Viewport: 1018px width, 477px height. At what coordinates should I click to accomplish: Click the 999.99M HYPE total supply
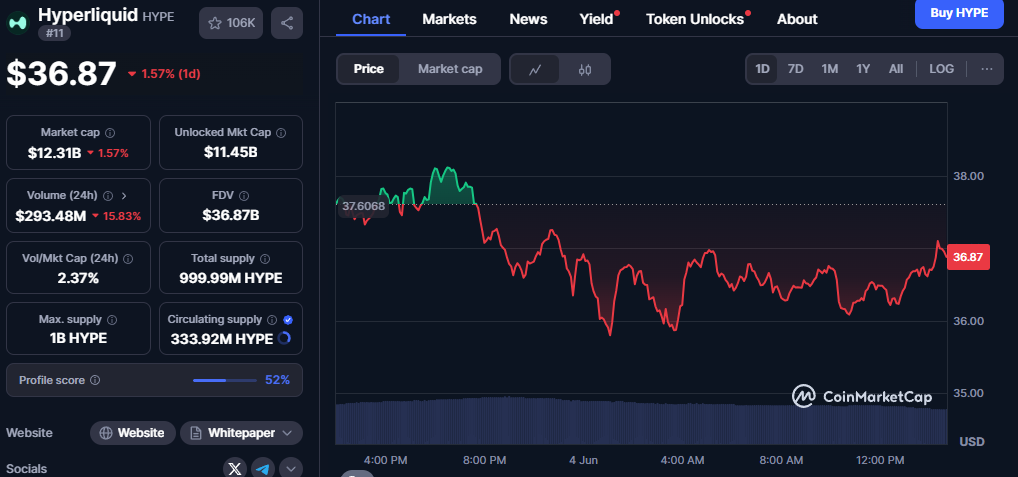[x=230, y=278]
